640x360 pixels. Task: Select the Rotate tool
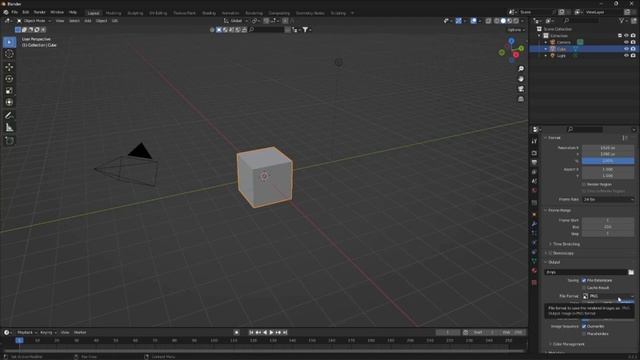coord(9,79)
